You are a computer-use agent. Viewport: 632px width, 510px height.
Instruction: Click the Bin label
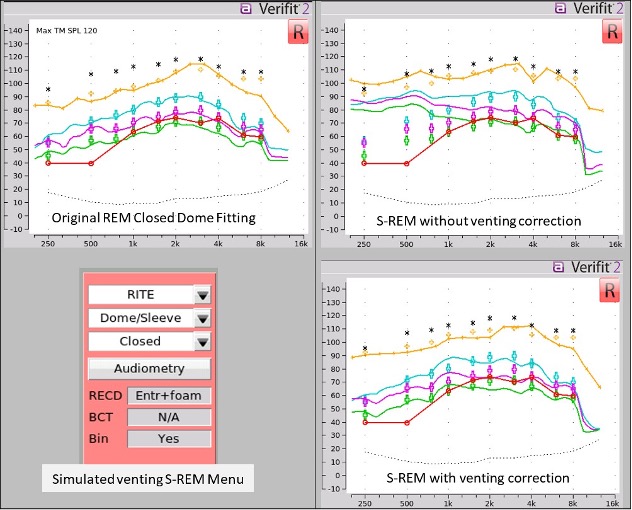point(99,439)
